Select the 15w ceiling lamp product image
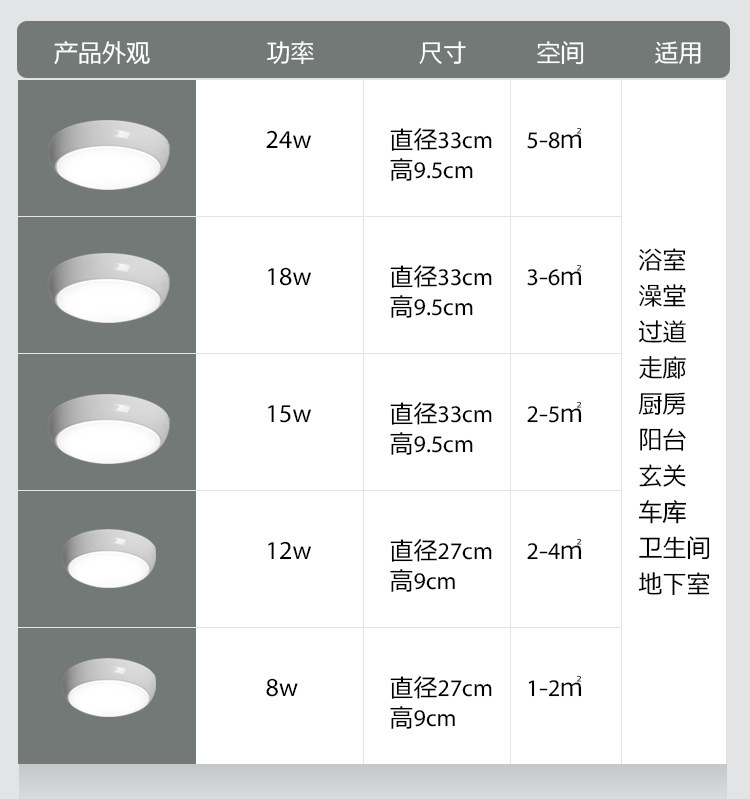Screen dimensions: 750x799 pyautogui.click(x=108, y=423)
